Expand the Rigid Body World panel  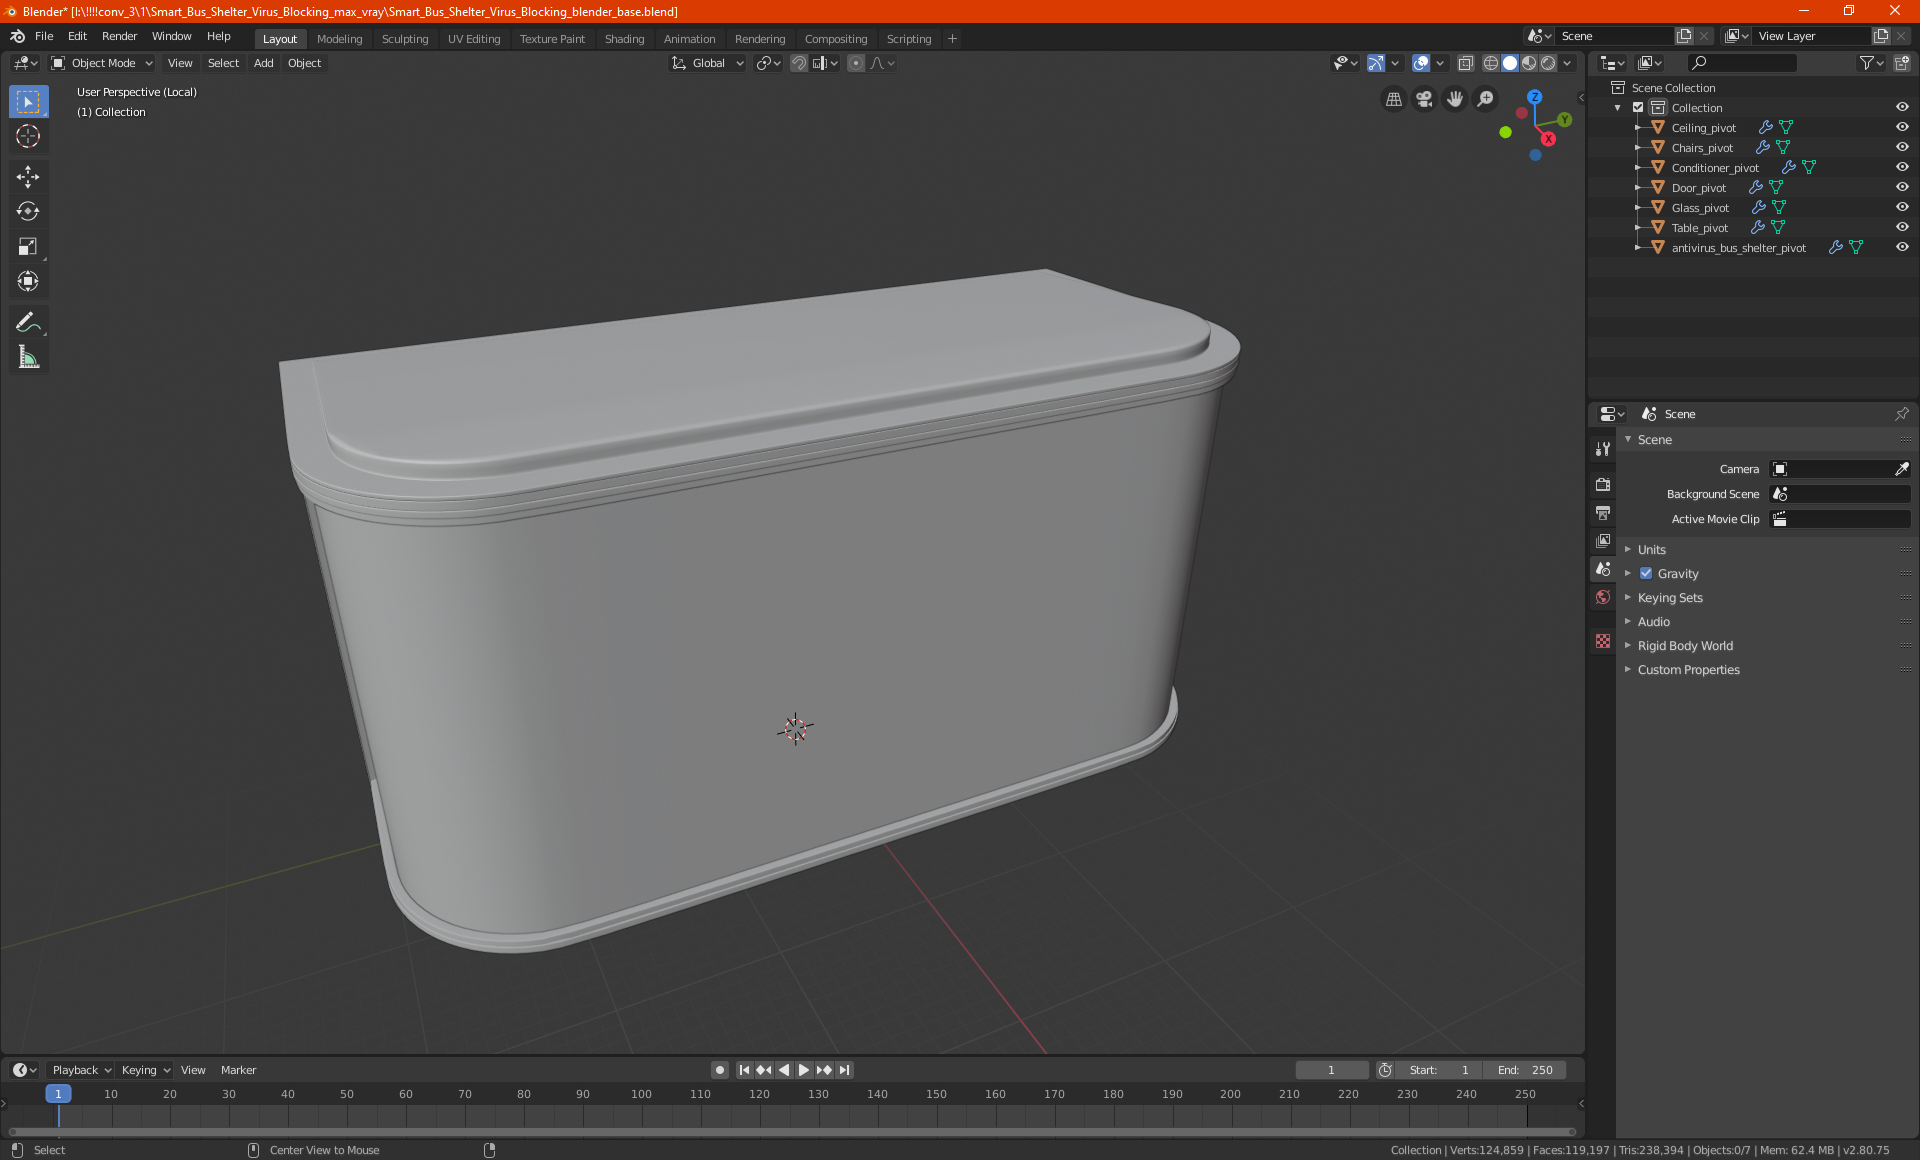click(1685, 645)
